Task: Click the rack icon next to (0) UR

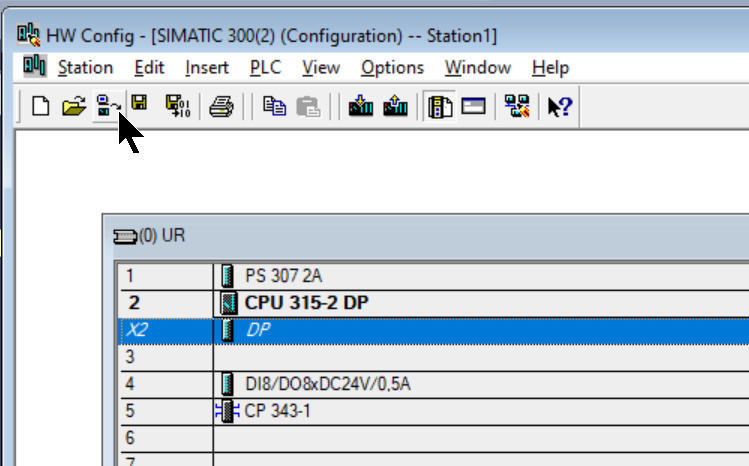Action: pos(125,236)
